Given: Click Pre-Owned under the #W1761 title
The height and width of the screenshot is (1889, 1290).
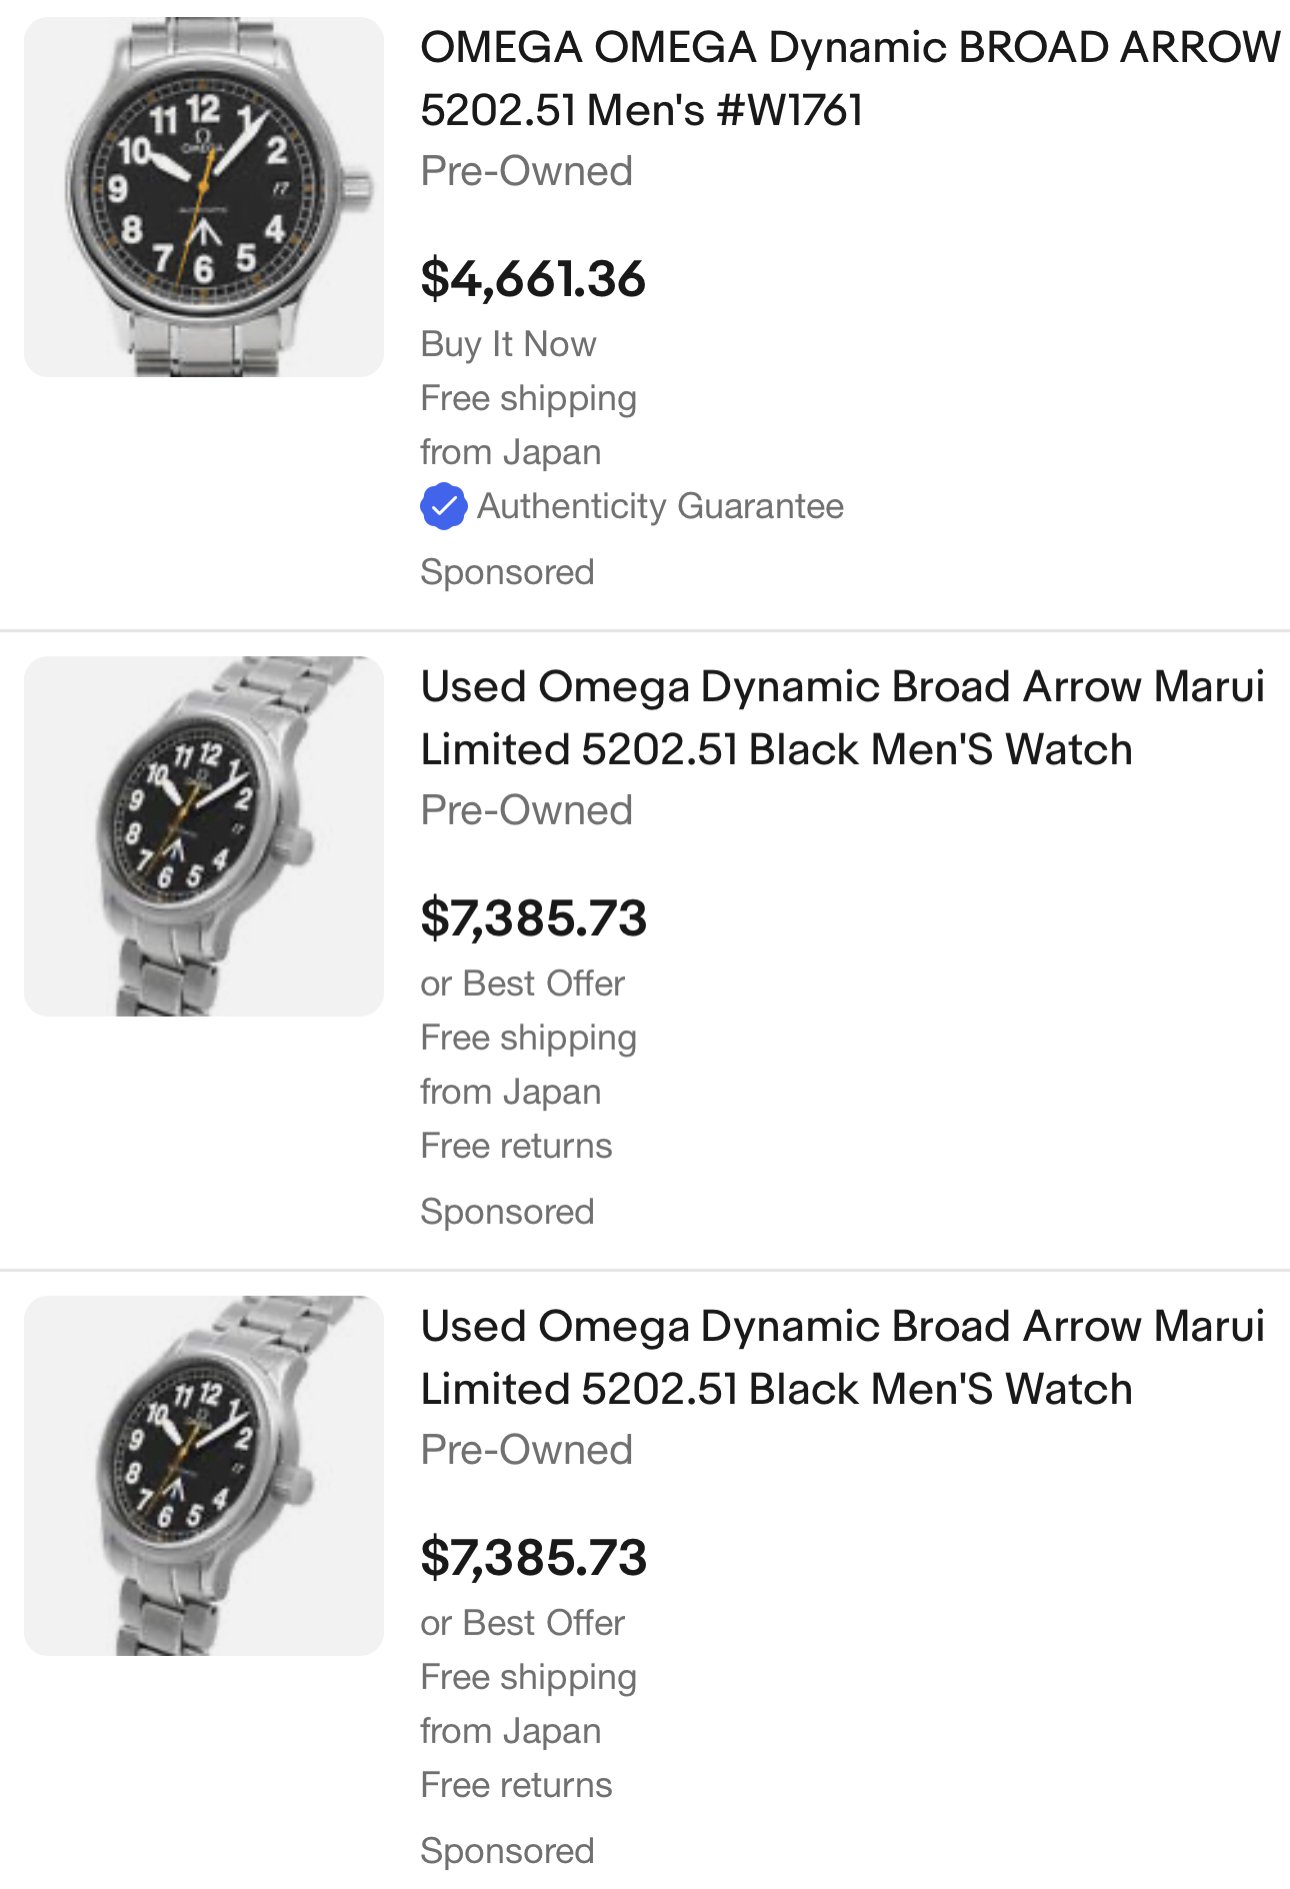Looking at the screenshot, I should (x=526, y=171).
